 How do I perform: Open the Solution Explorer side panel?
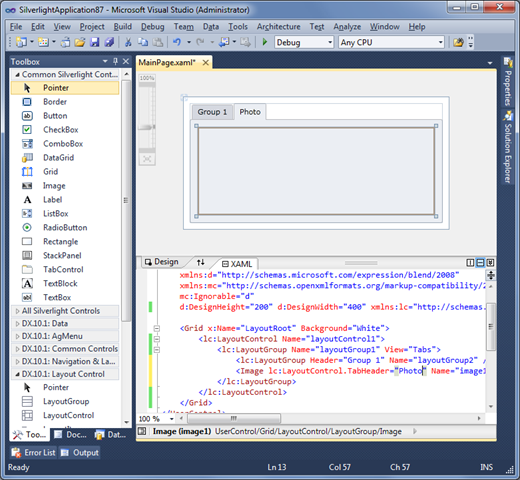(x=508, y=147)
